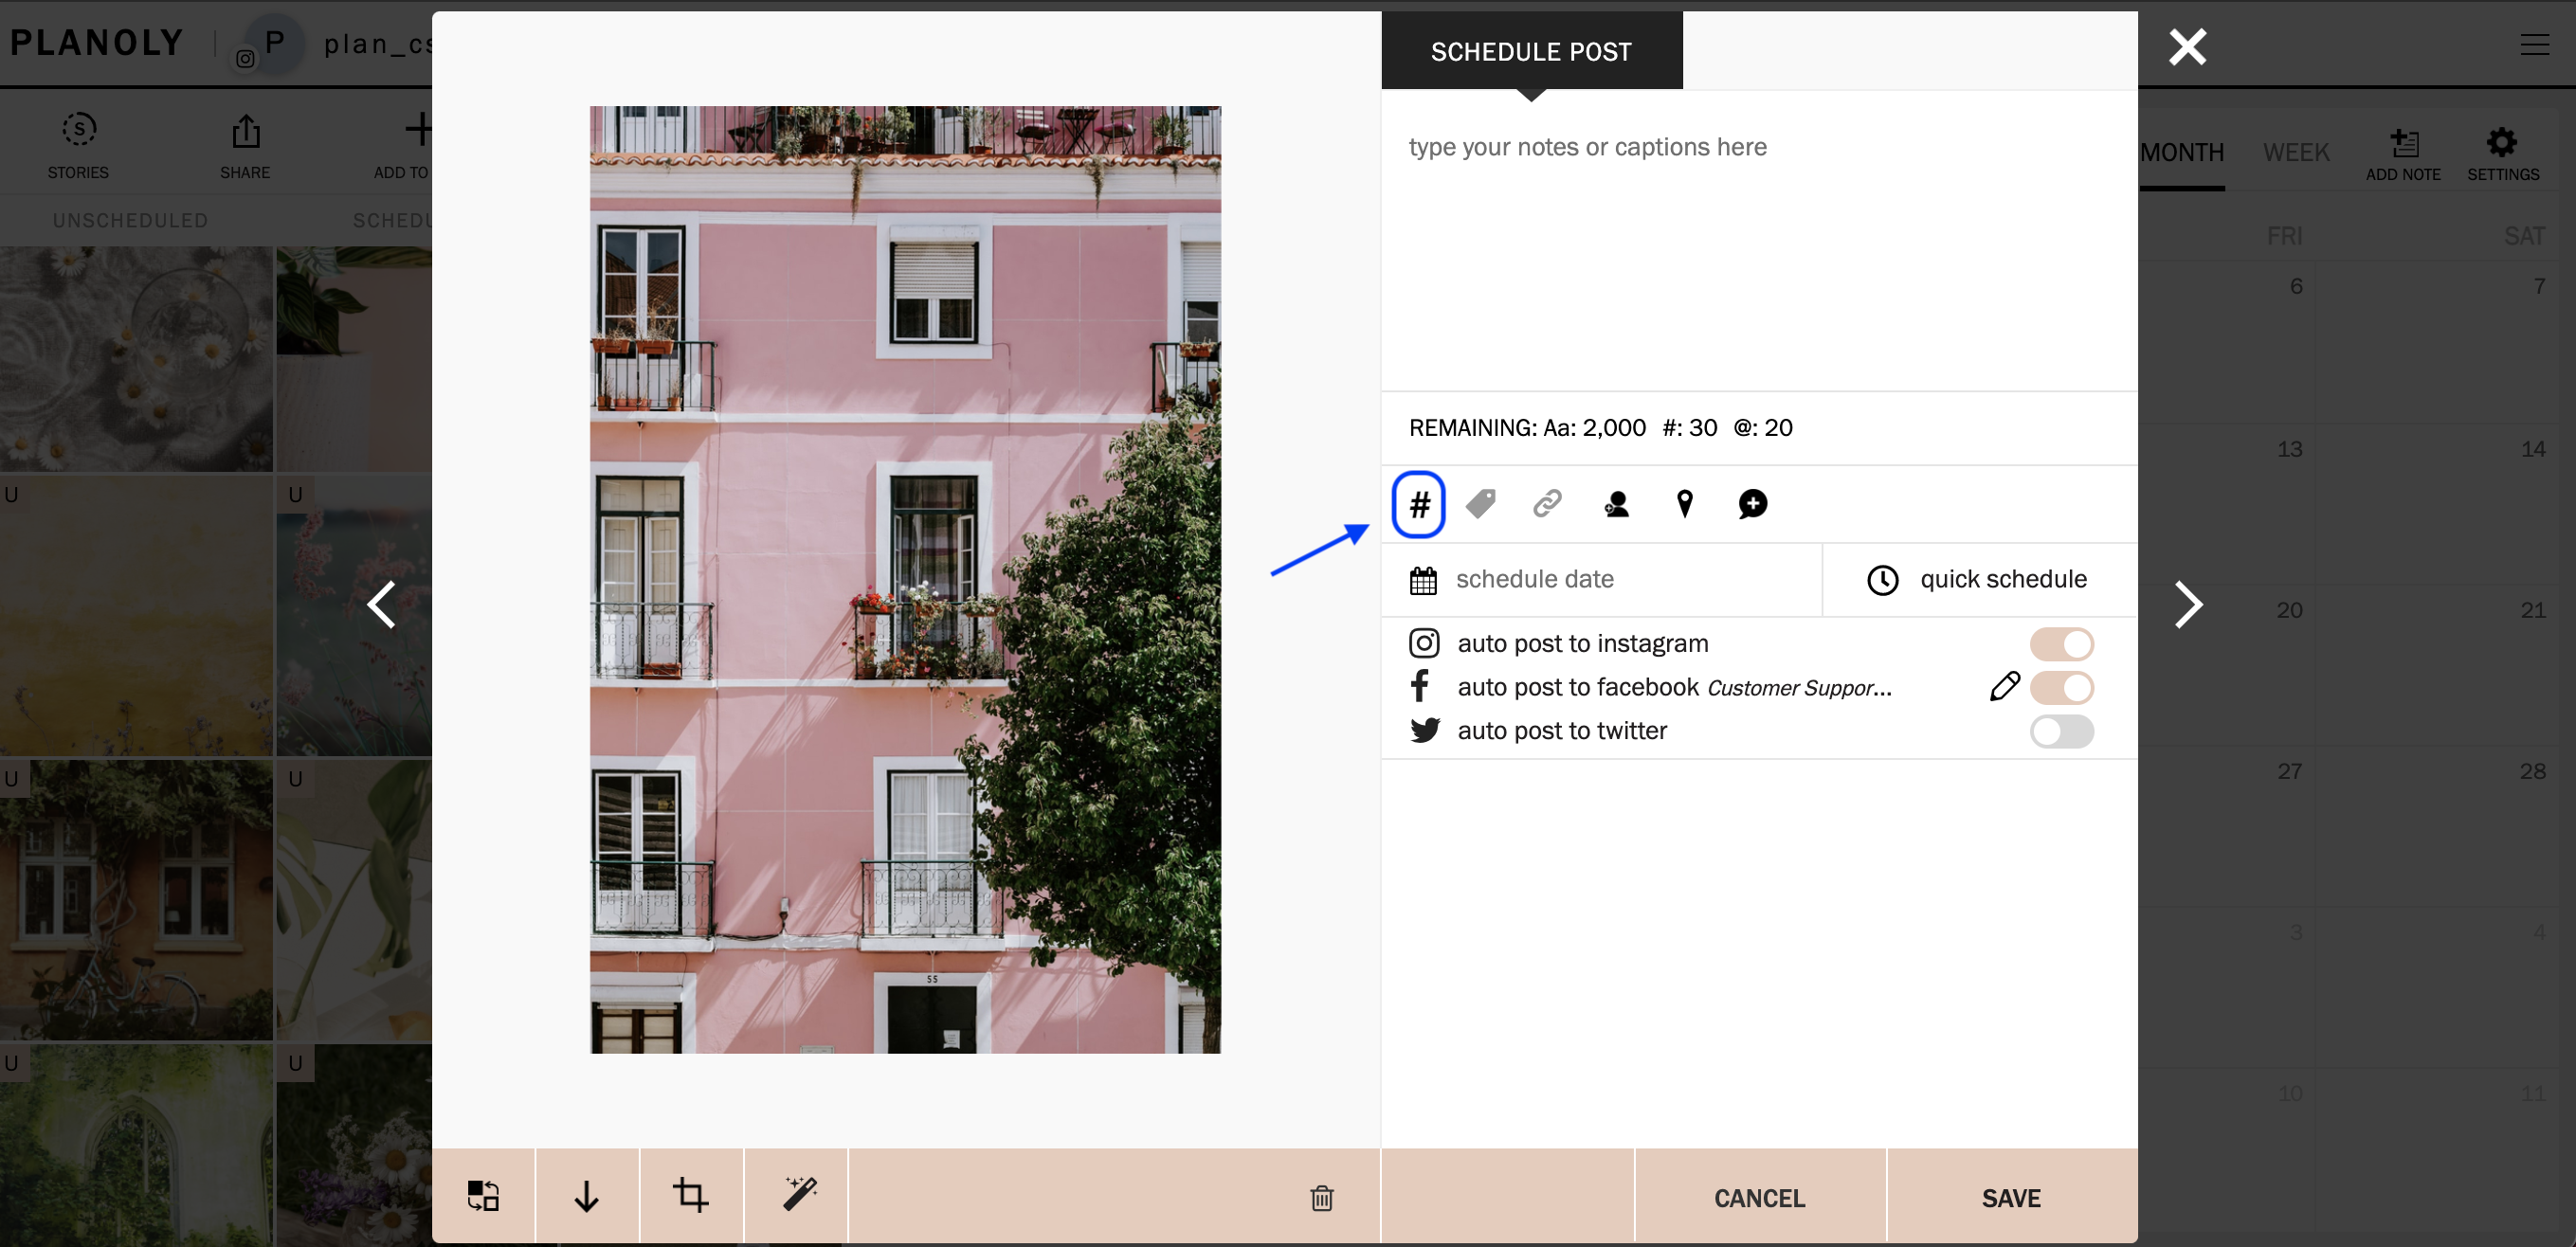The width and height of the screenshot is (2576, 1247).
Task: Open the schedule date picker
Action: coord(1601,579)
